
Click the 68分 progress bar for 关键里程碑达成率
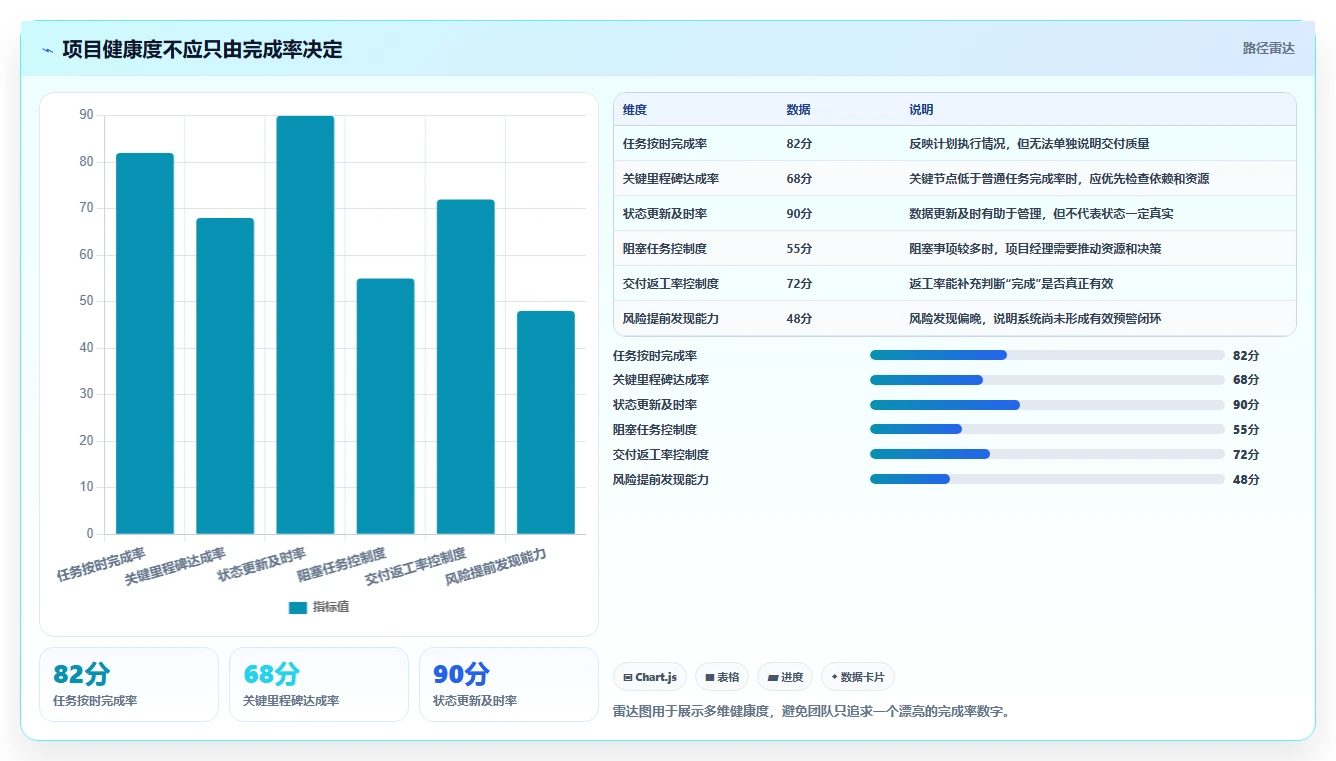tap(1047, 380)
